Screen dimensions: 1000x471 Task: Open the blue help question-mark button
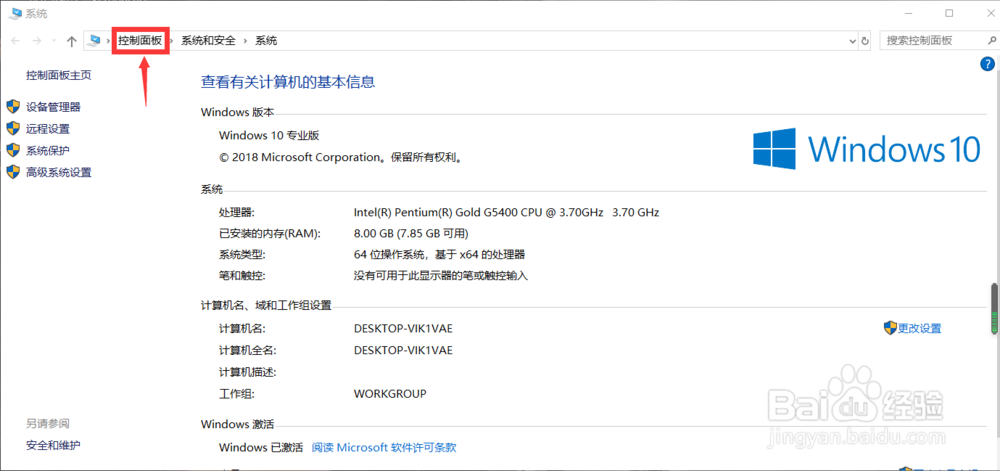[x=987, y=63]
